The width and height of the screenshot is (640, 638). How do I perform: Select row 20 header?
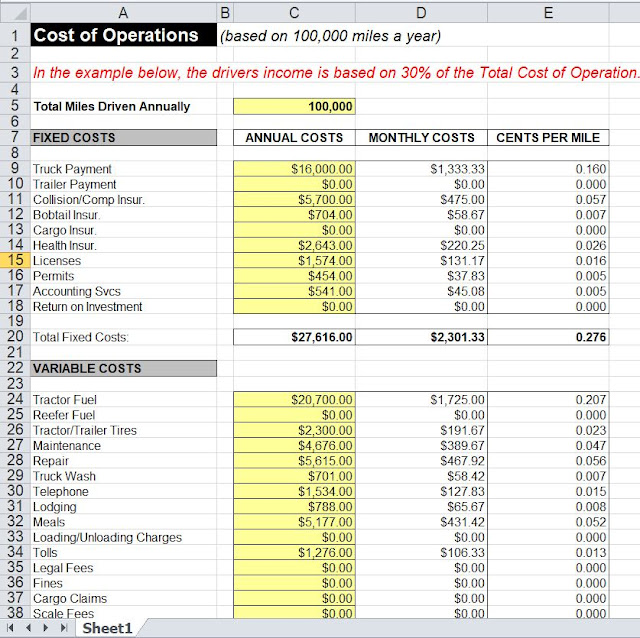pyautogui.click(x=15, y=337)
